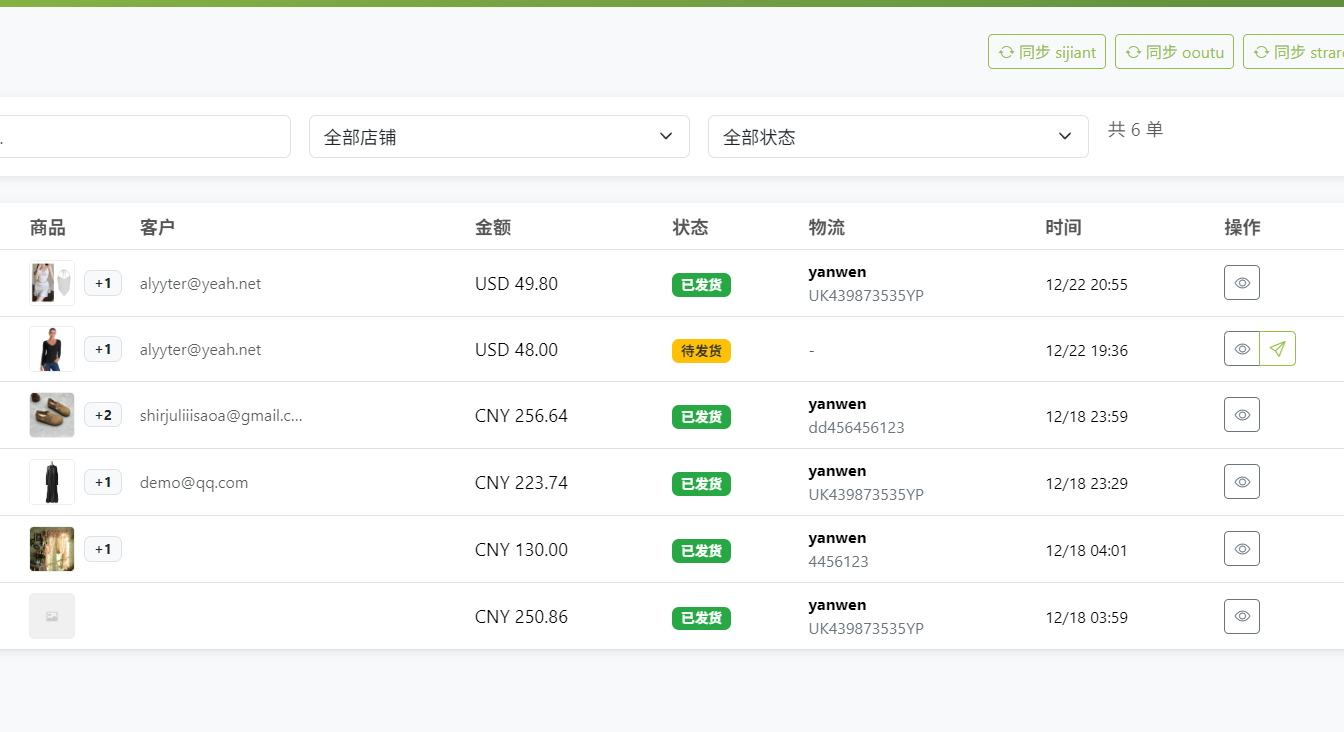Open eye icon on the shirjuliiisaoa order row
Screen dimensions: 1344x732
click(1241, 414)
